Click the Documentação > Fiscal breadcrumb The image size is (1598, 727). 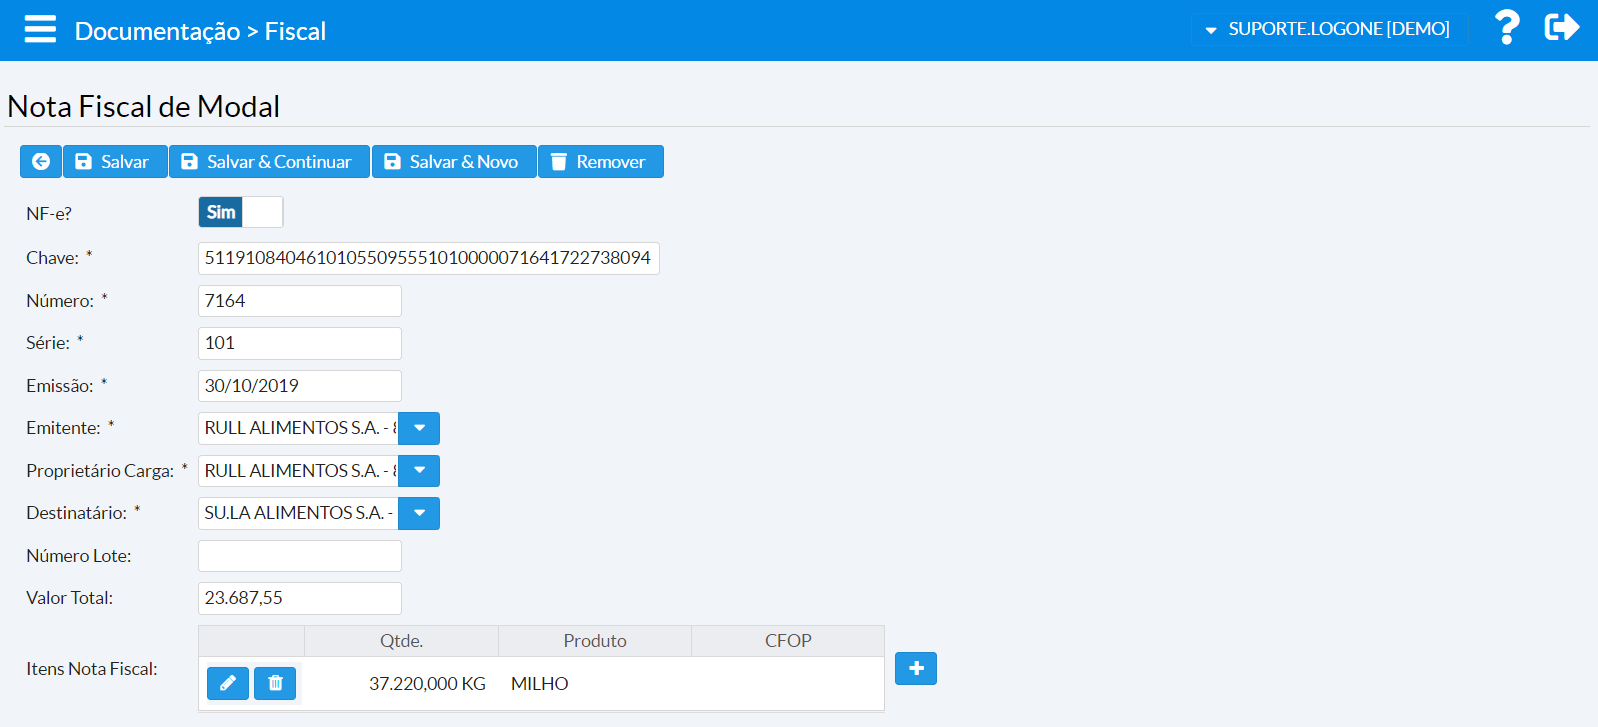pos(200,31)
